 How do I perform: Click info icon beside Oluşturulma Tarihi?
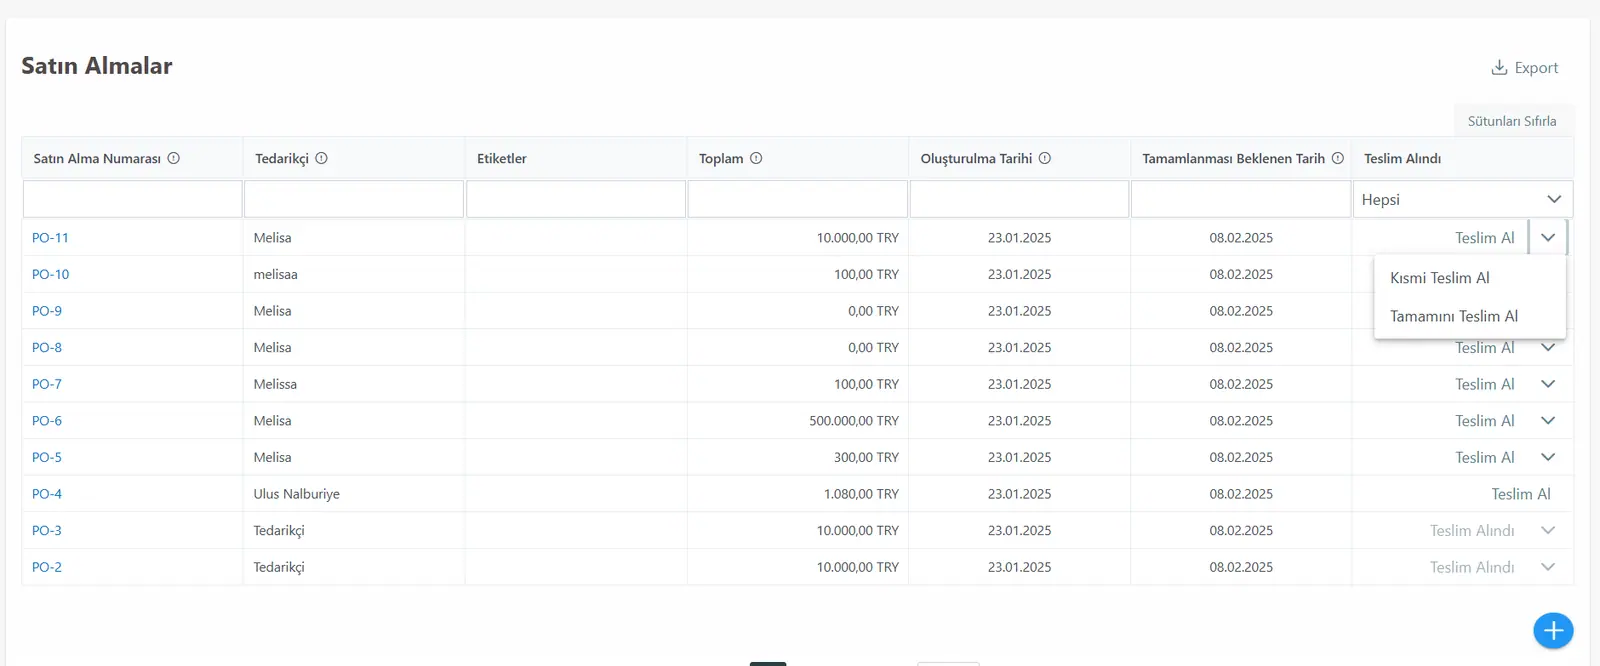point(1045,158)
